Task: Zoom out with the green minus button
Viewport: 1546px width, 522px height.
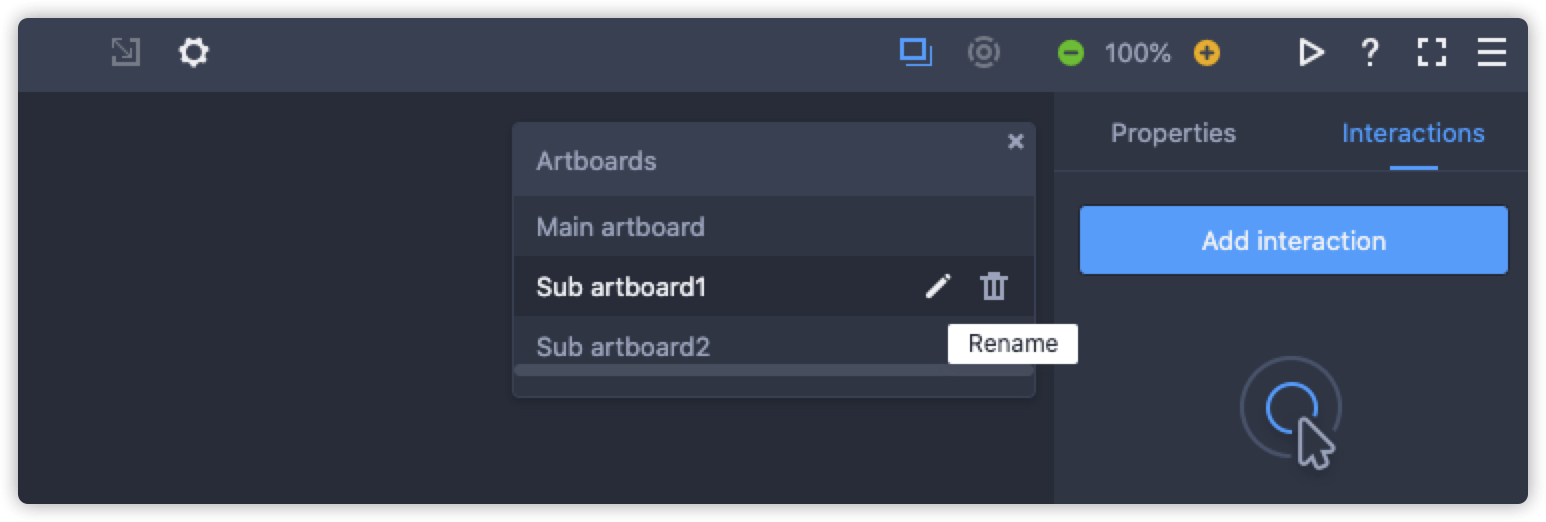Action: [x=1071, y=53]
